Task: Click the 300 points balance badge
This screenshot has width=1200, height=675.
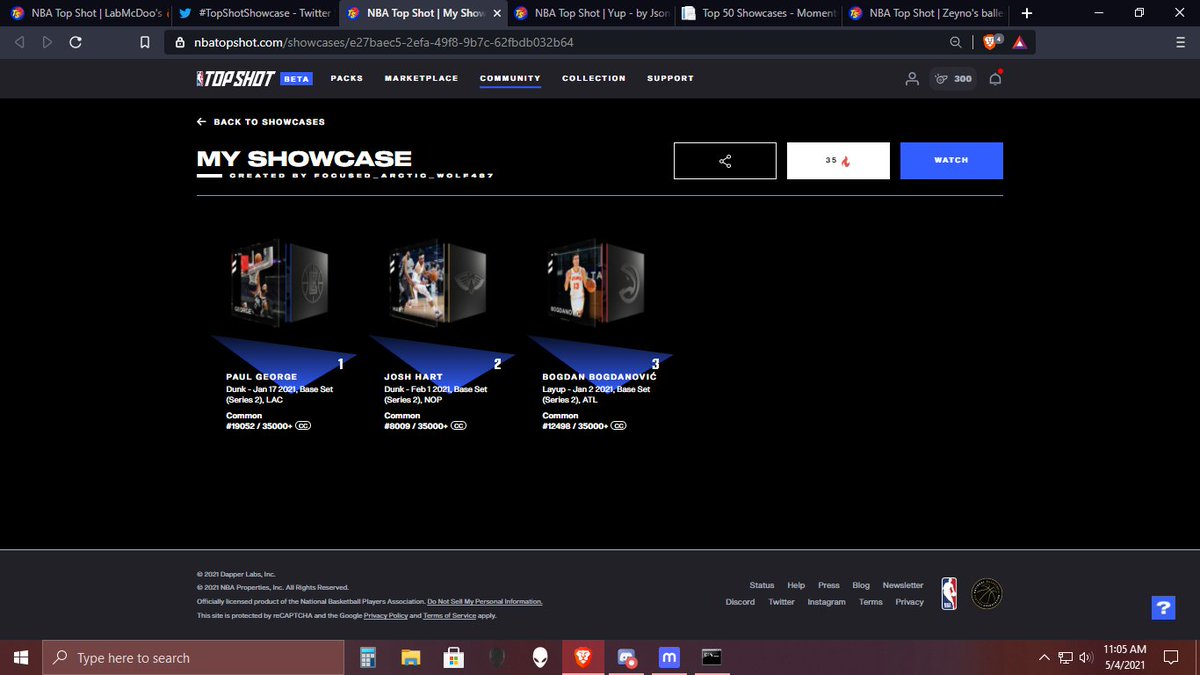Action: coord(952,78)
